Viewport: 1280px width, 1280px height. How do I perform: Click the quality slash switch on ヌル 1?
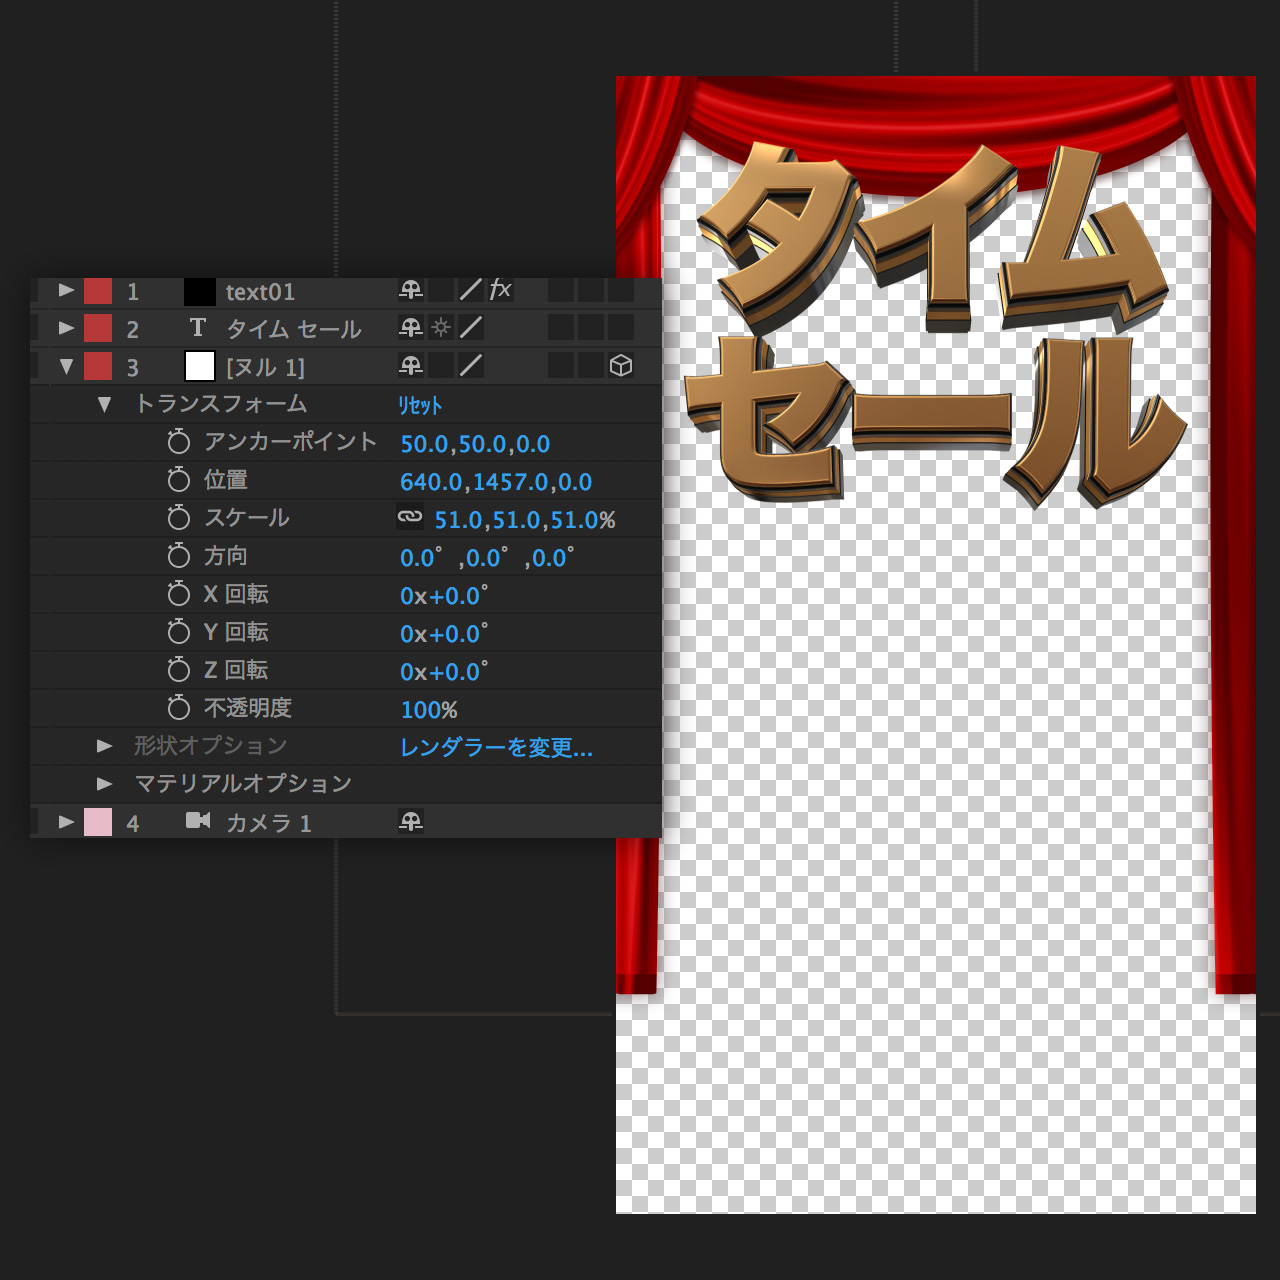pyautogui.click(x=470, y=366)
